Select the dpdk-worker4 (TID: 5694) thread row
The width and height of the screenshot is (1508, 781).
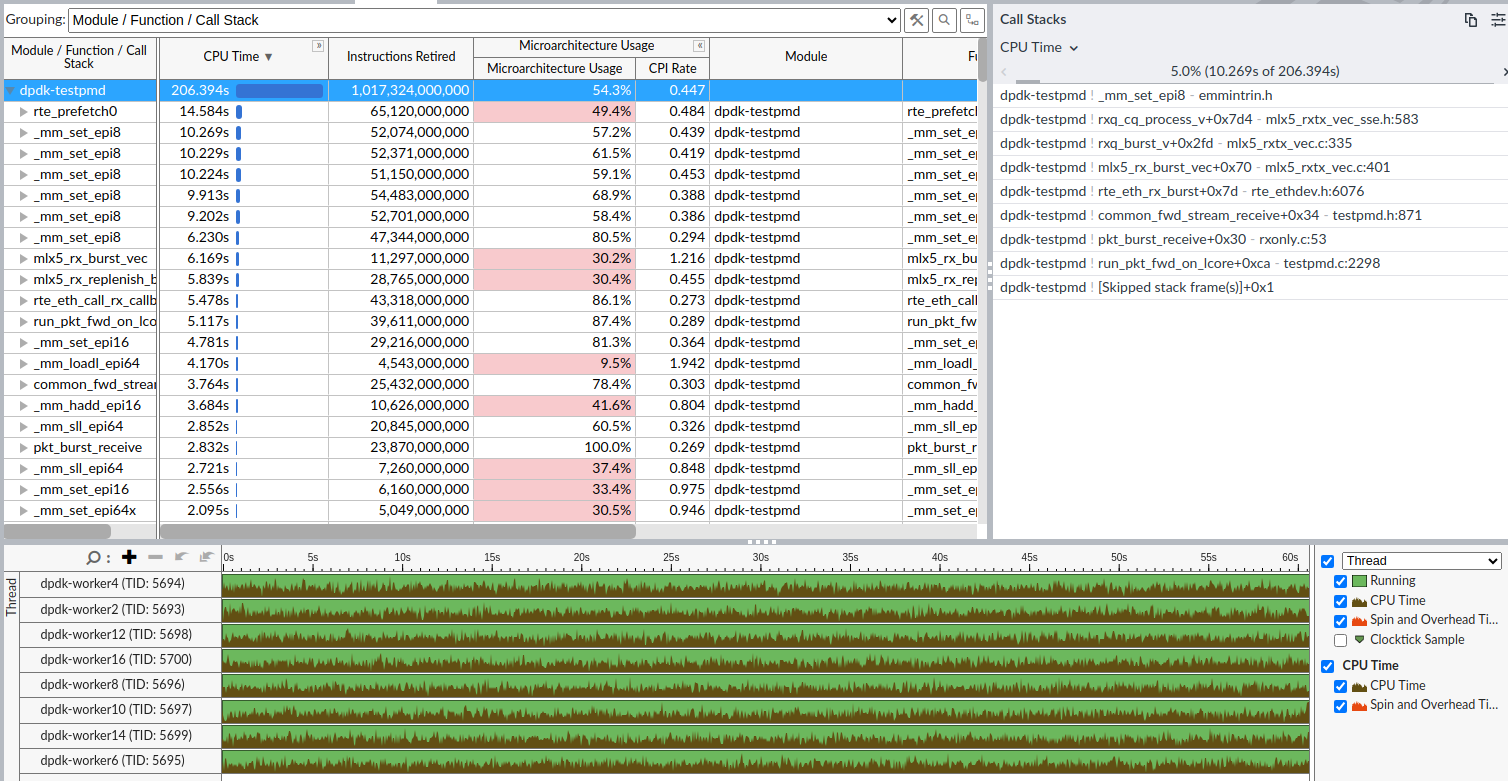[x=112, y=584]
